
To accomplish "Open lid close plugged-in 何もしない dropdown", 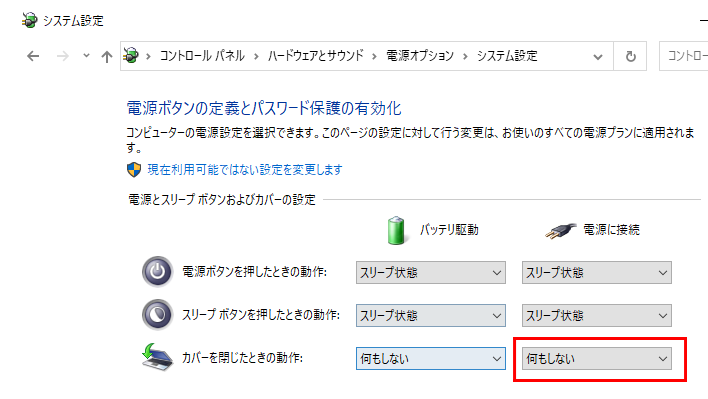I will point(596,358).
